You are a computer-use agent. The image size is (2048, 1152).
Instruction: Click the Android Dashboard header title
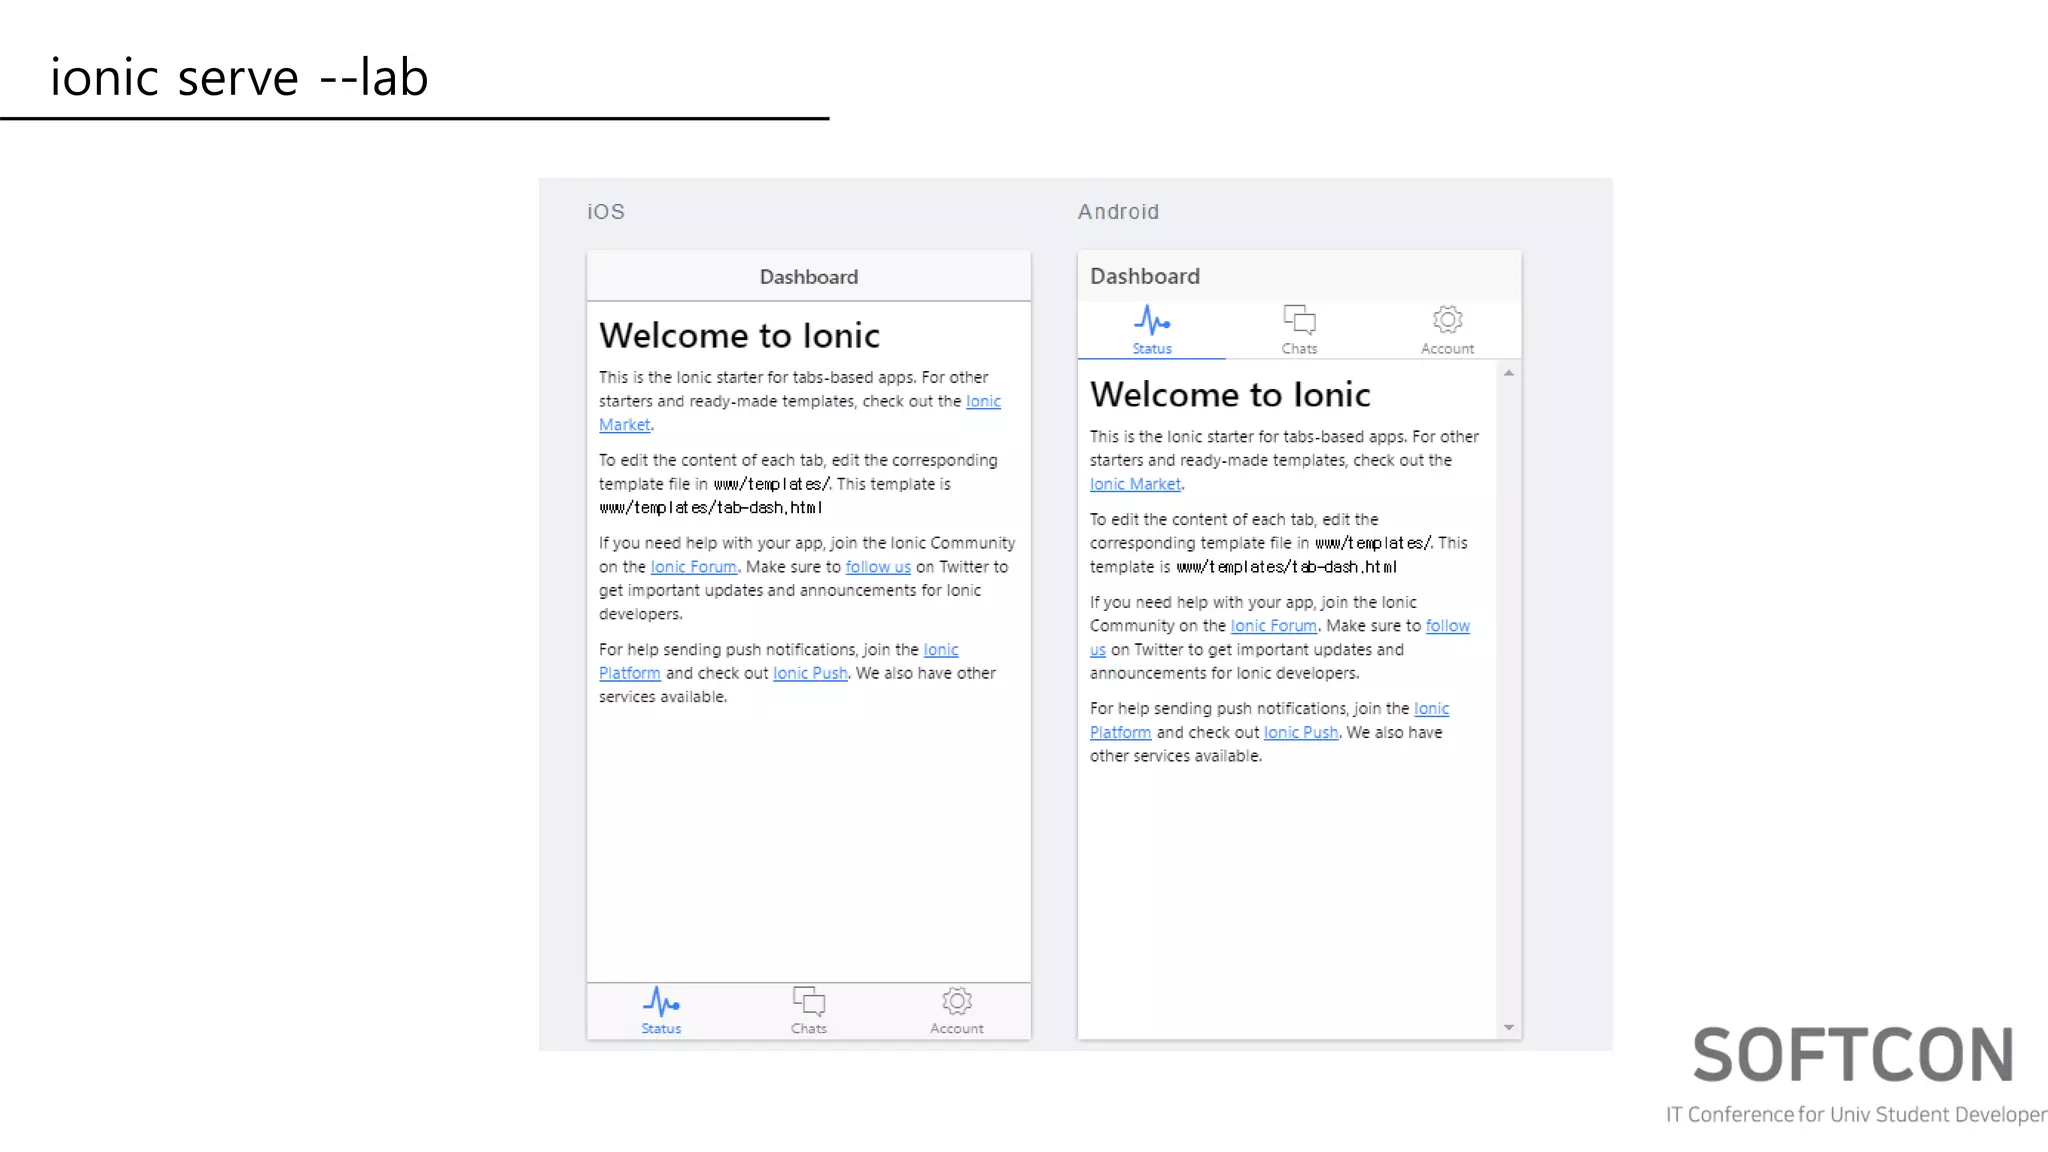tap(1144, 276)
